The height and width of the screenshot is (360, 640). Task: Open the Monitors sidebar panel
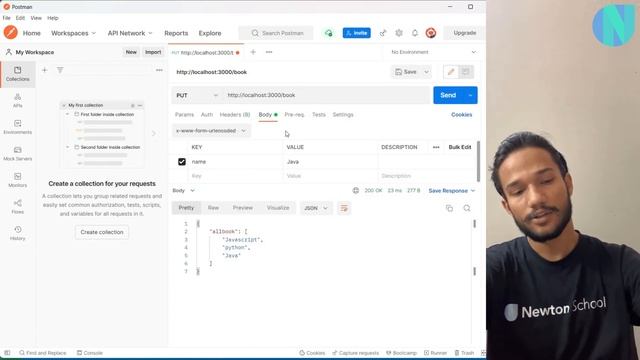coord(18,180)
